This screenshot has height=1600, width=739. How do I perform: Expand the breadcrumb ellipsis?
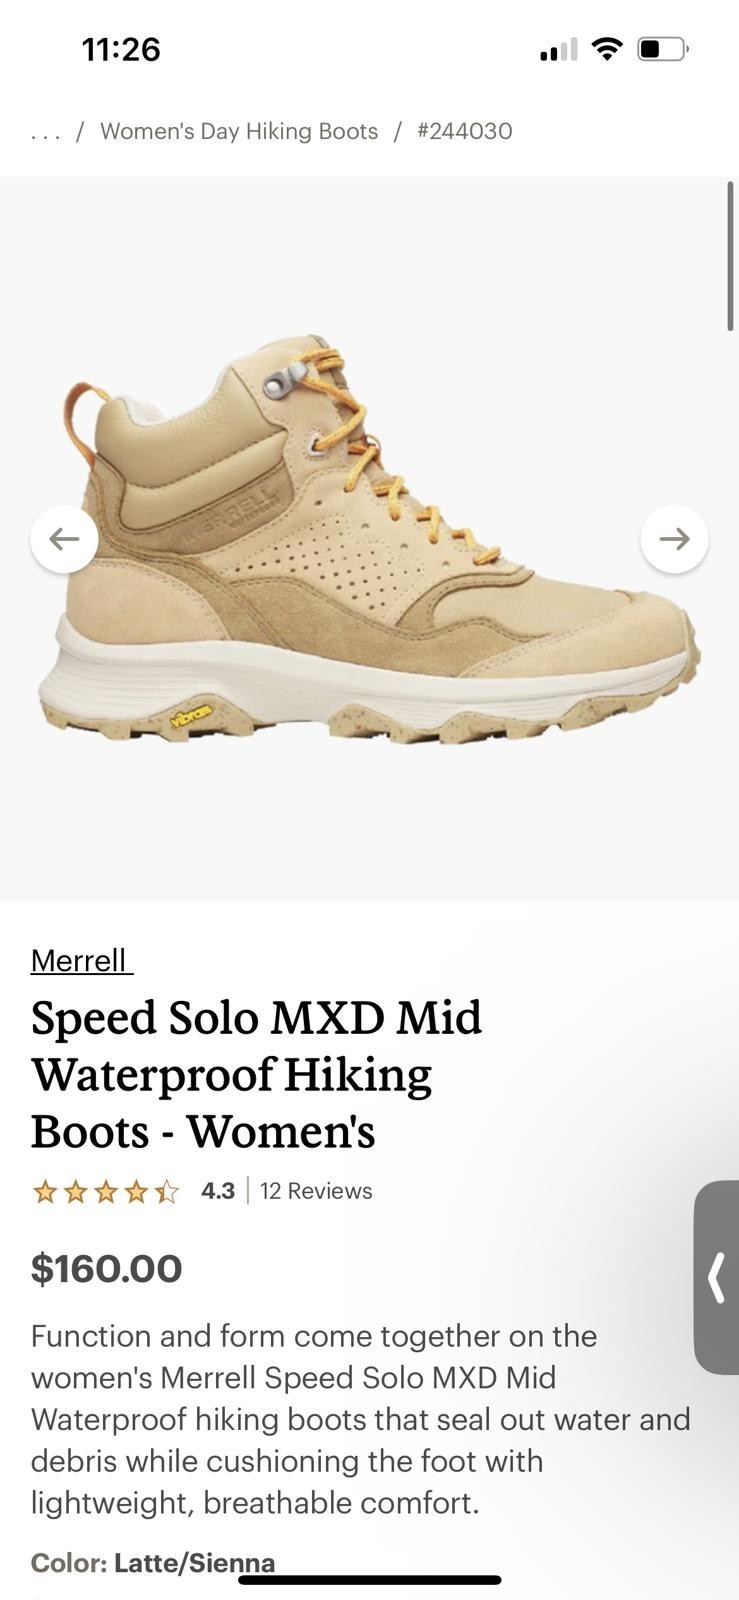click(x=45, y=132)
